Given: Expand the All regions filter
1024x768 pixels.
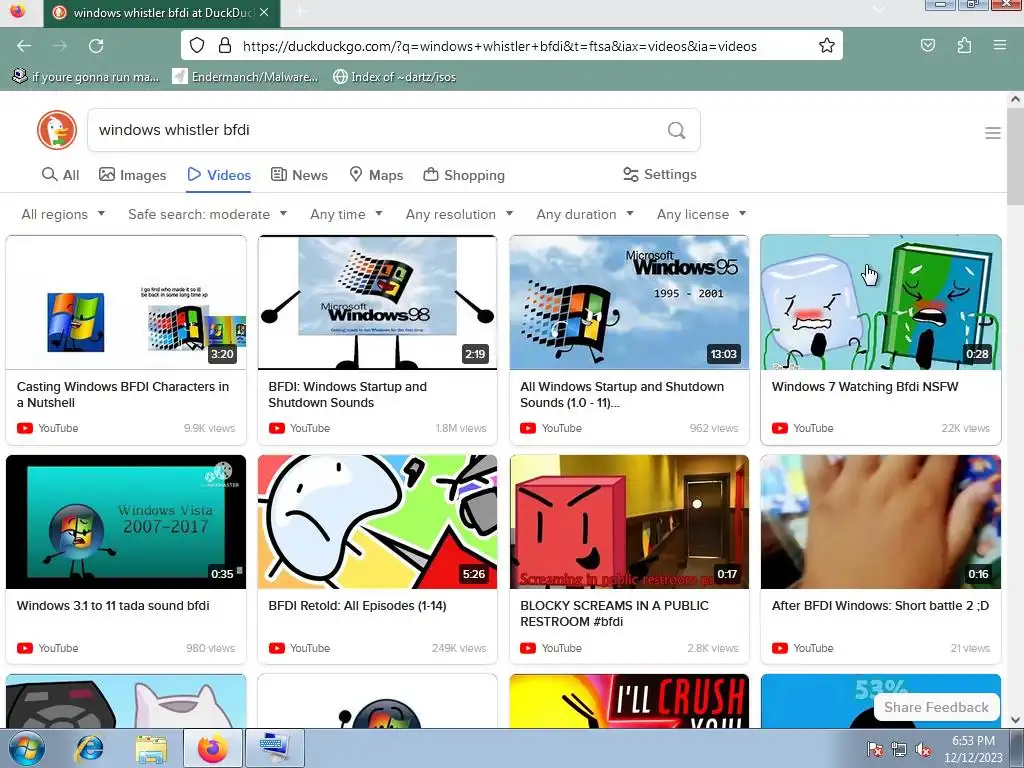Looking at the screenshot, I should click(63, 214).
